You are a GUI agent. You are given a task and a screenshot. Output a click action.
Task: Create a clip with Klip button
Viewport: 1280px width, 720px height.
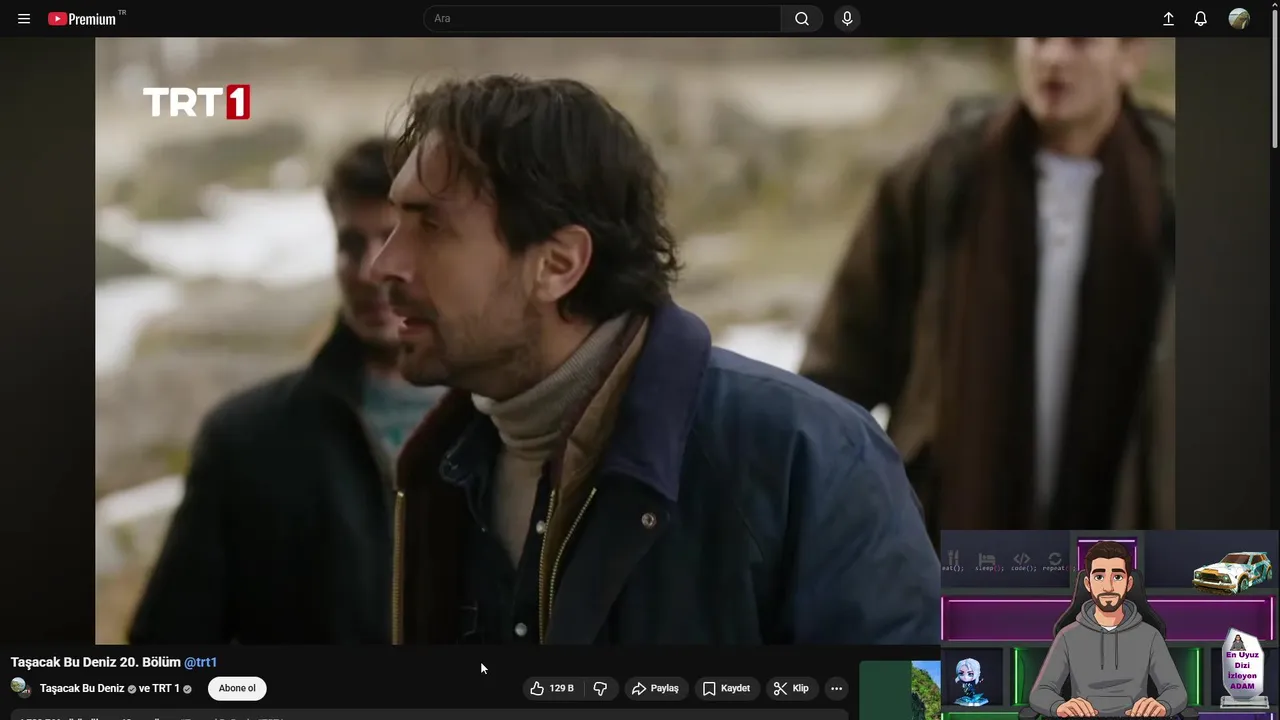pos(791,688)
